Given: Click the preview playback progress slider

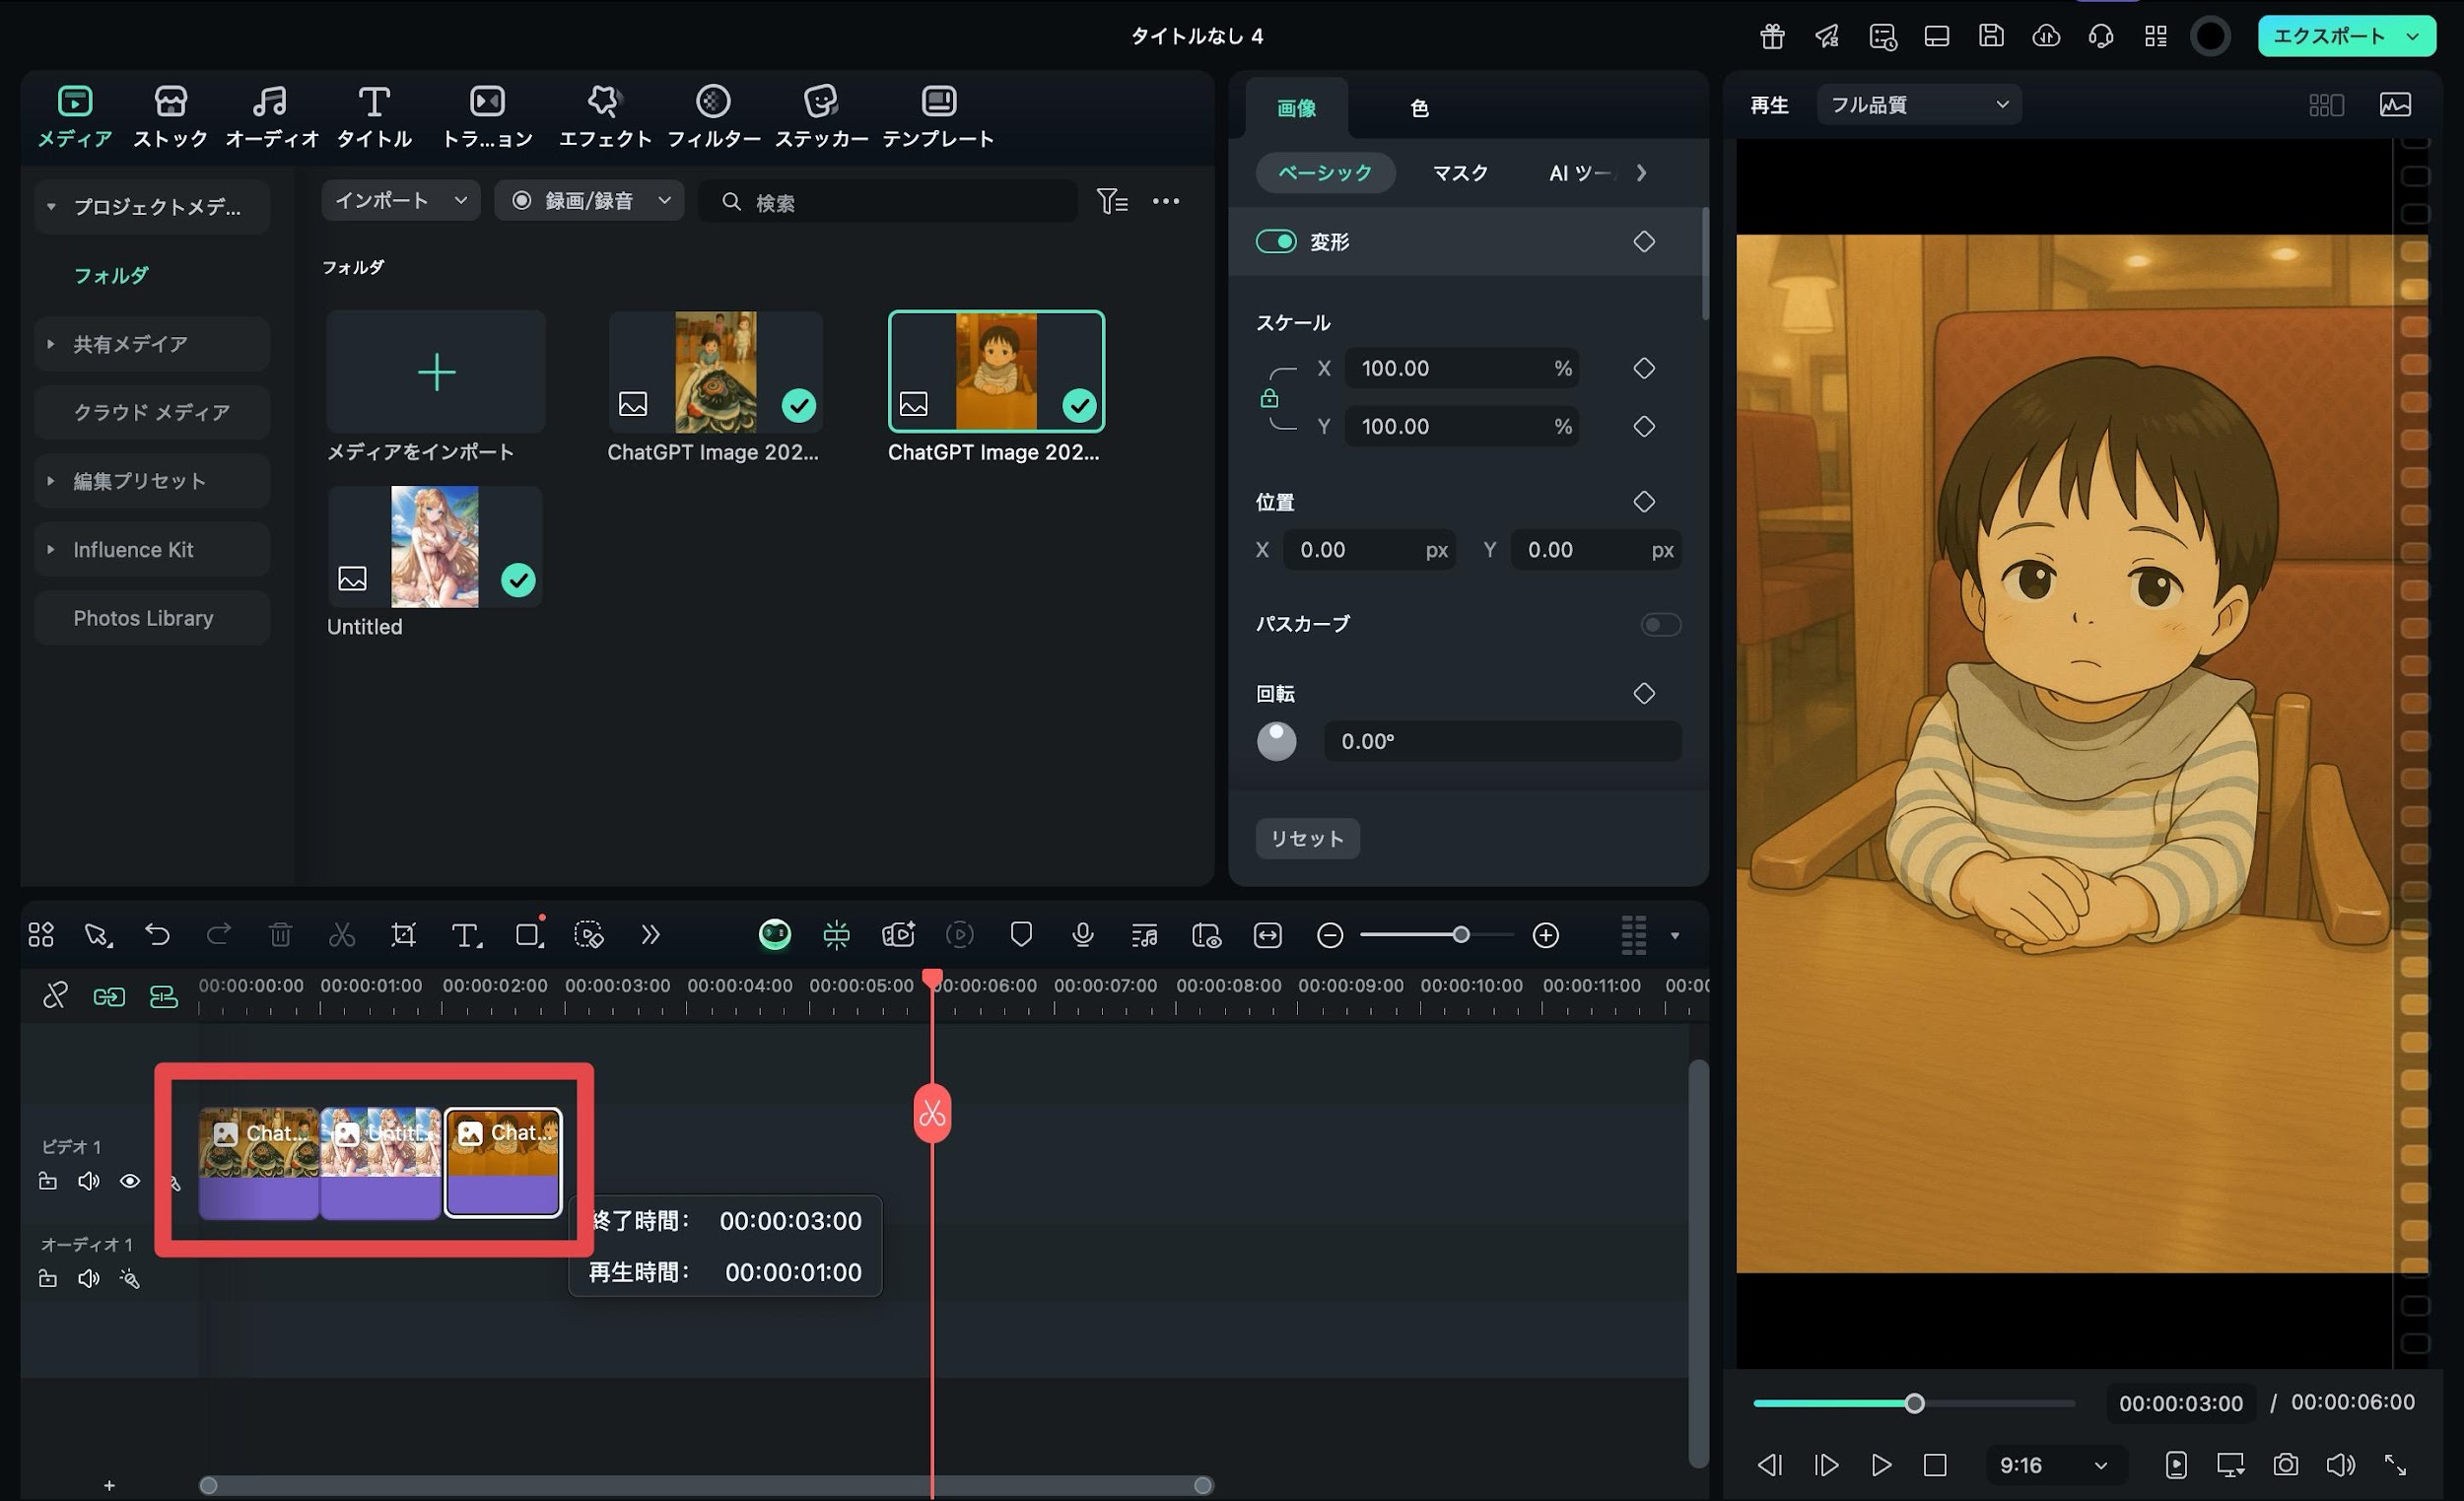Looking at the screenshot, I should [1913, 1403].
